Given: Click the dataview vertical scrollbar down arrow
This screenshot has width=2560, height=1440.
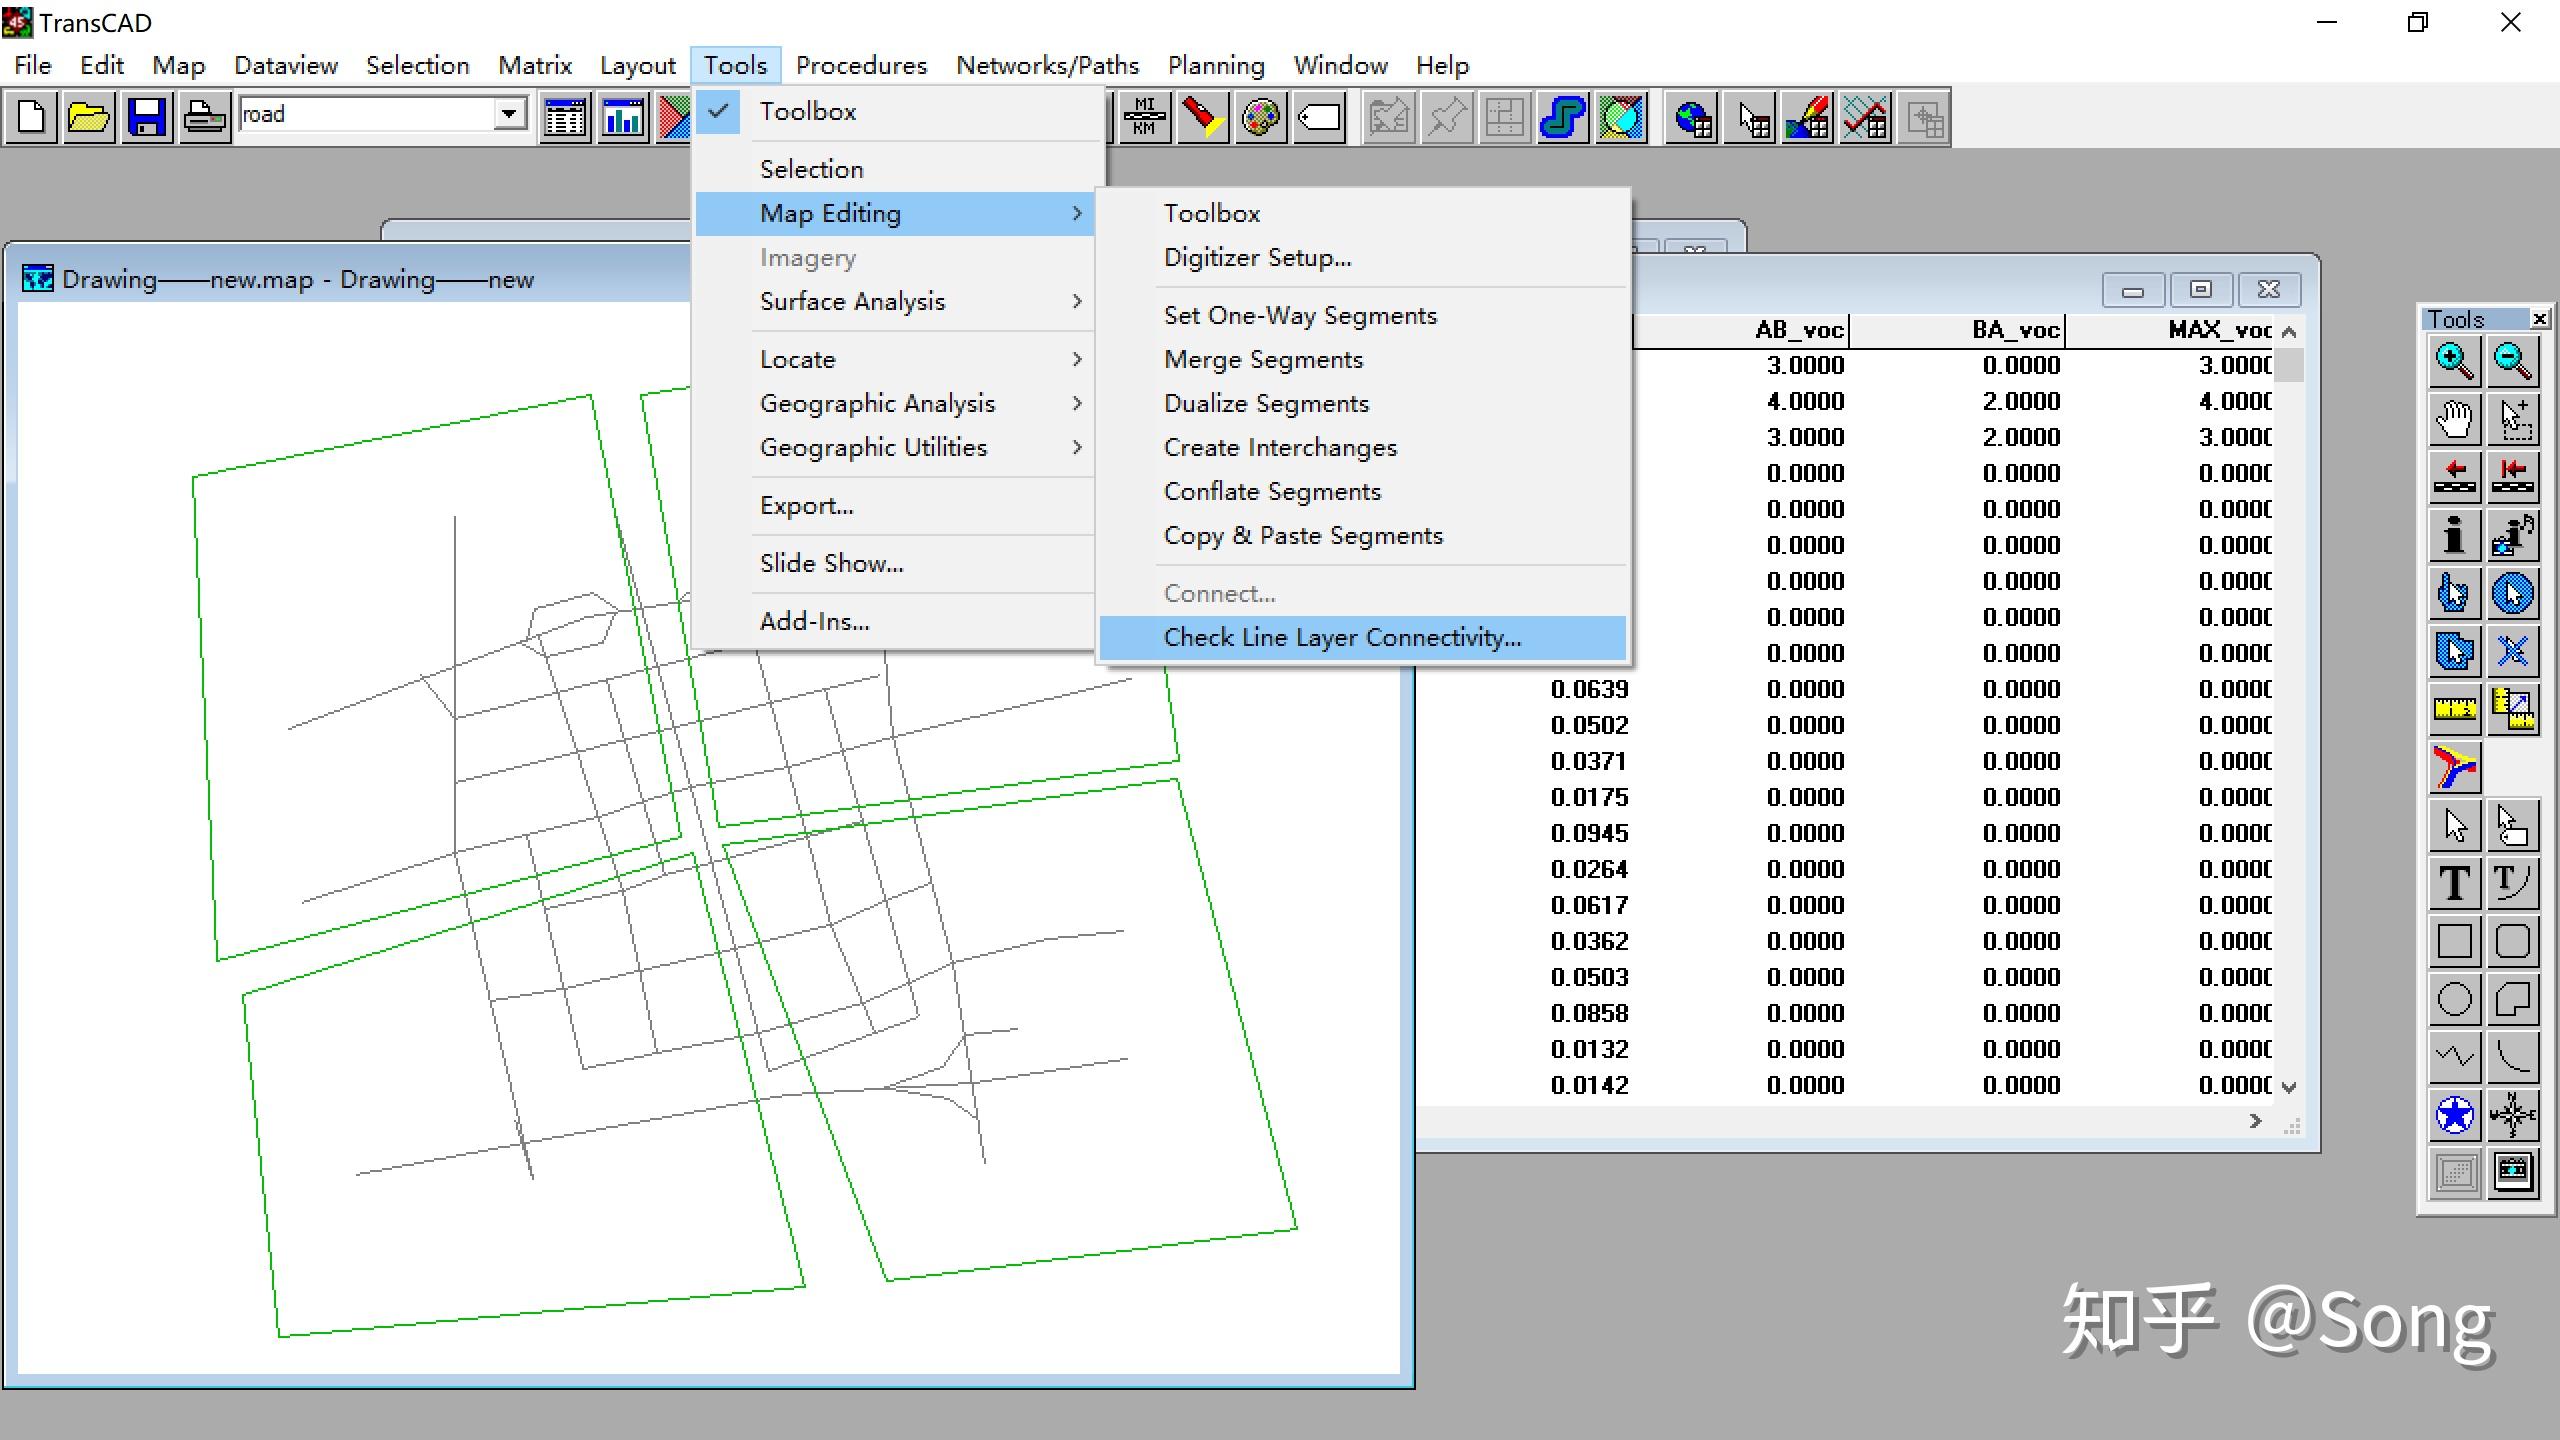Looking at the screenshot, I should (2289, 1087).
